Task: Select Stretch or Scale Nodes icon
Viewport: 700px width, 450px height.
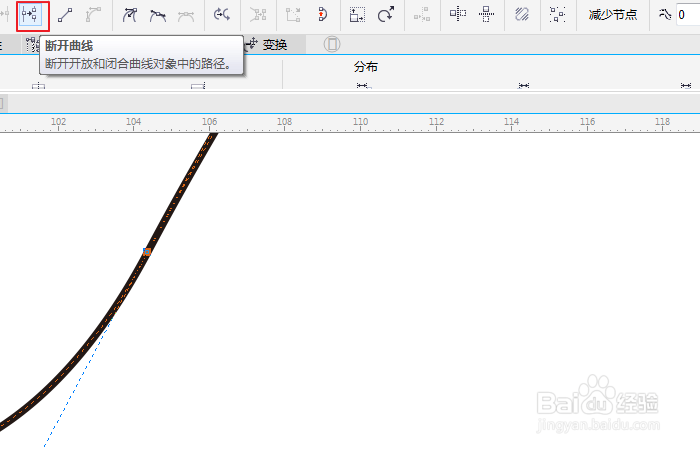Action: tap(357, 15)
